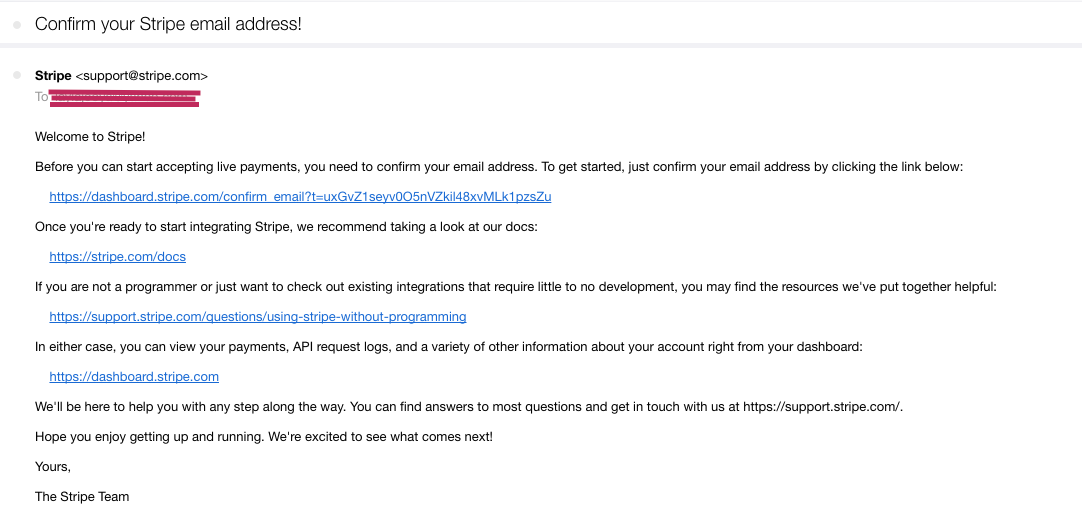This screenshot has height=519, width=1082.
Task: Click the 'Welcome to Stripe!' line
Action: click(90, 137)
